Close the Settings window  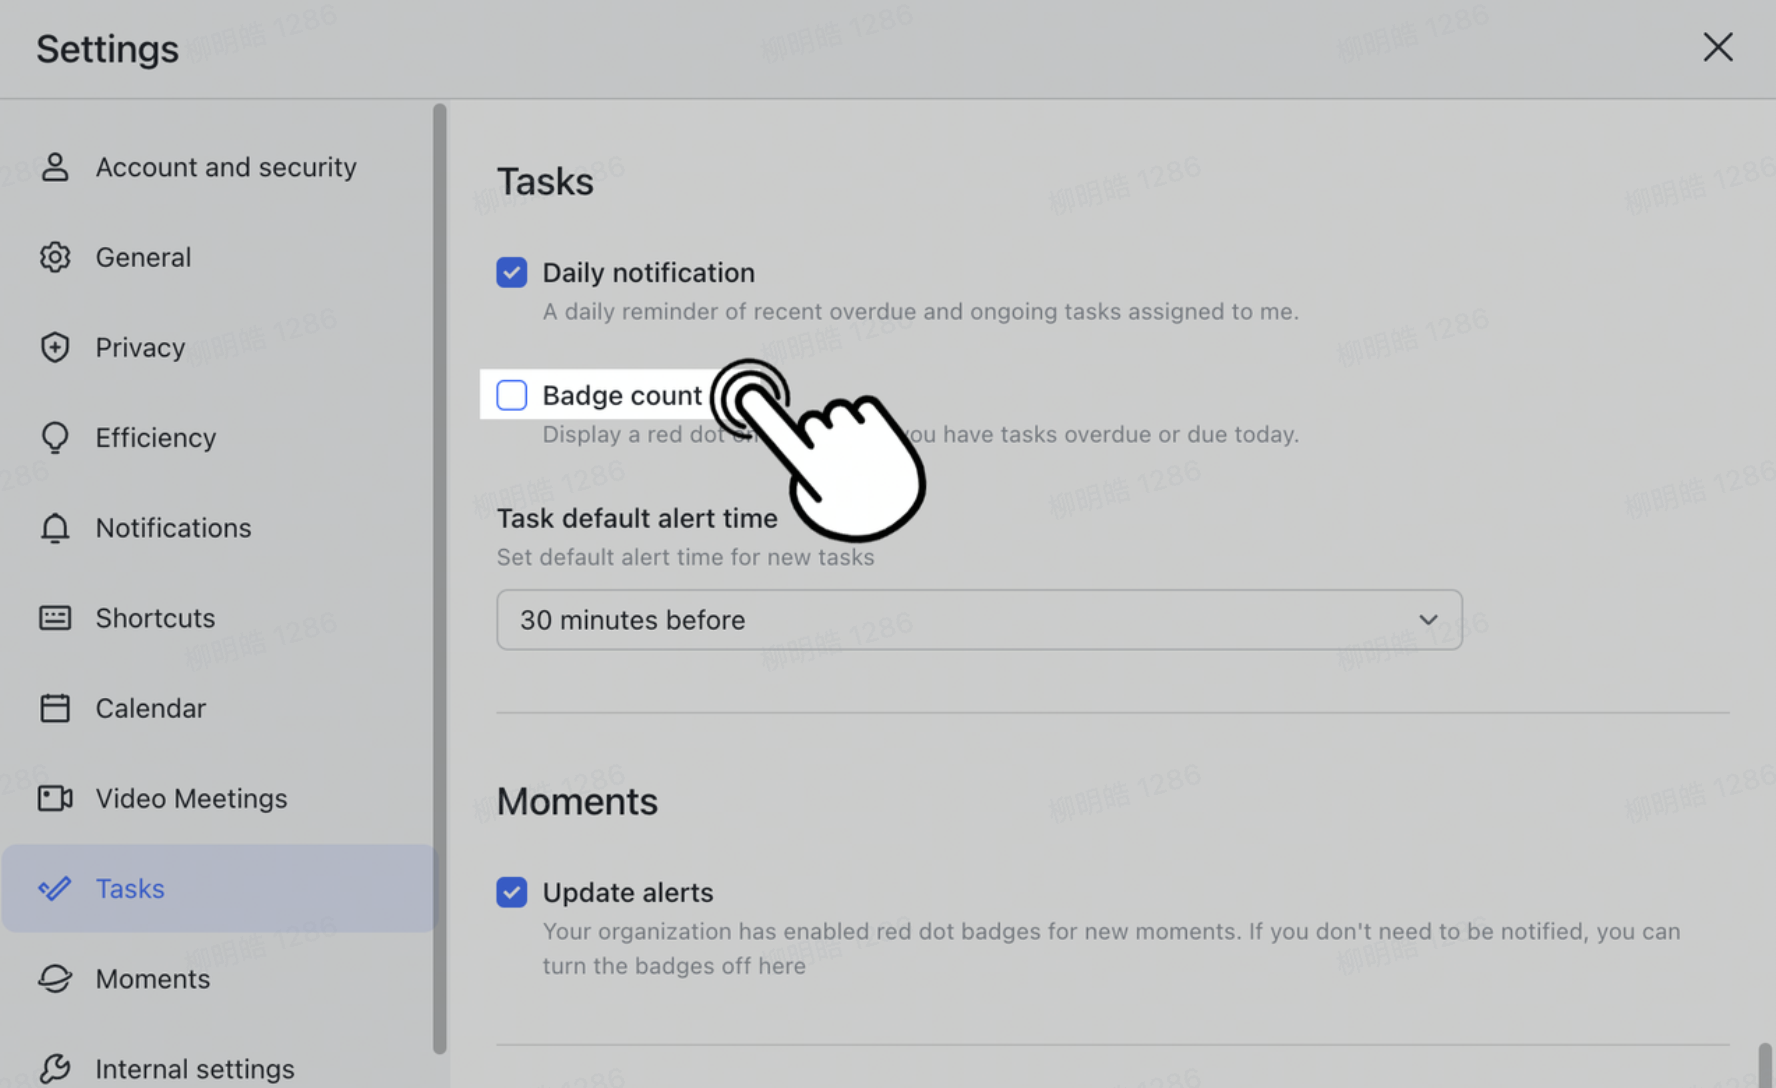(1718, 47)
